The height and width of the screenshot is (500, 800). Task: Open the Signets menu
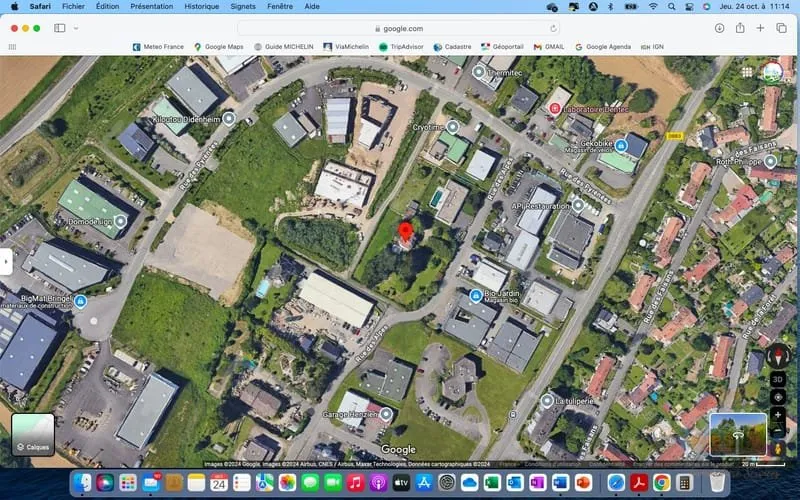coord(243,6)
